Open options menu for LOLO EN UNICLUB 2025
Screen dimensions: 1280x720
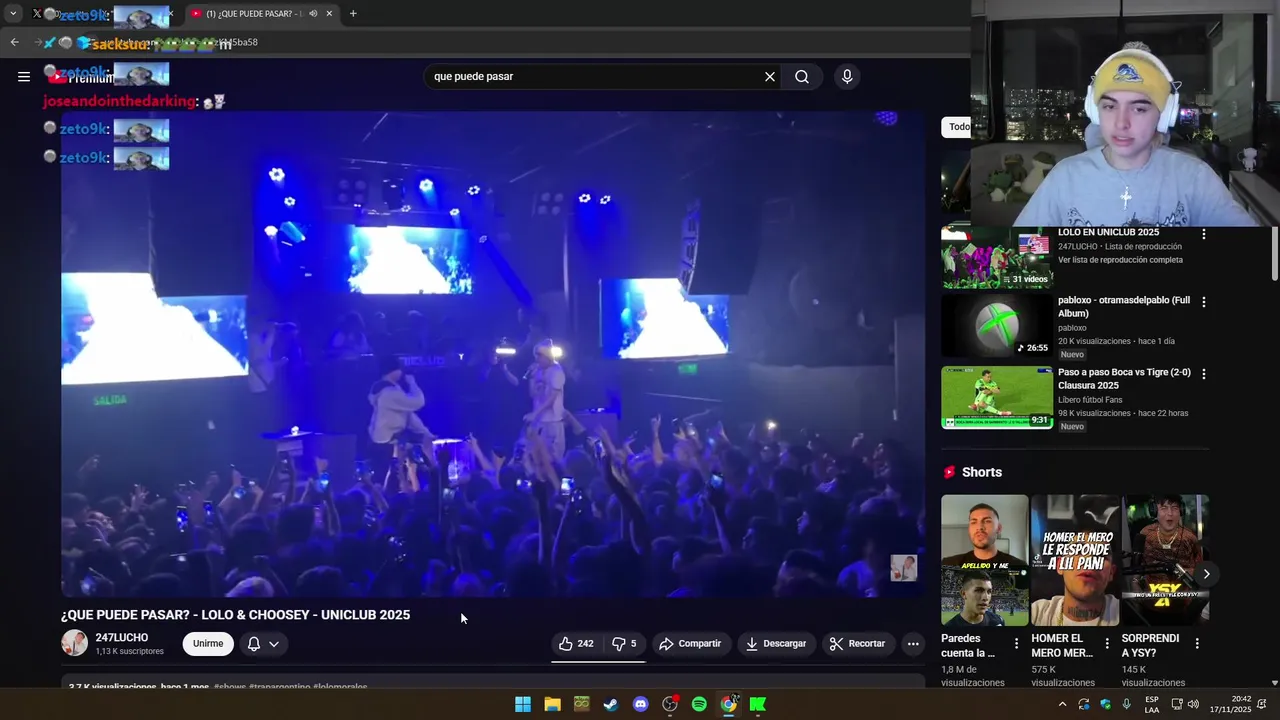1203,234
